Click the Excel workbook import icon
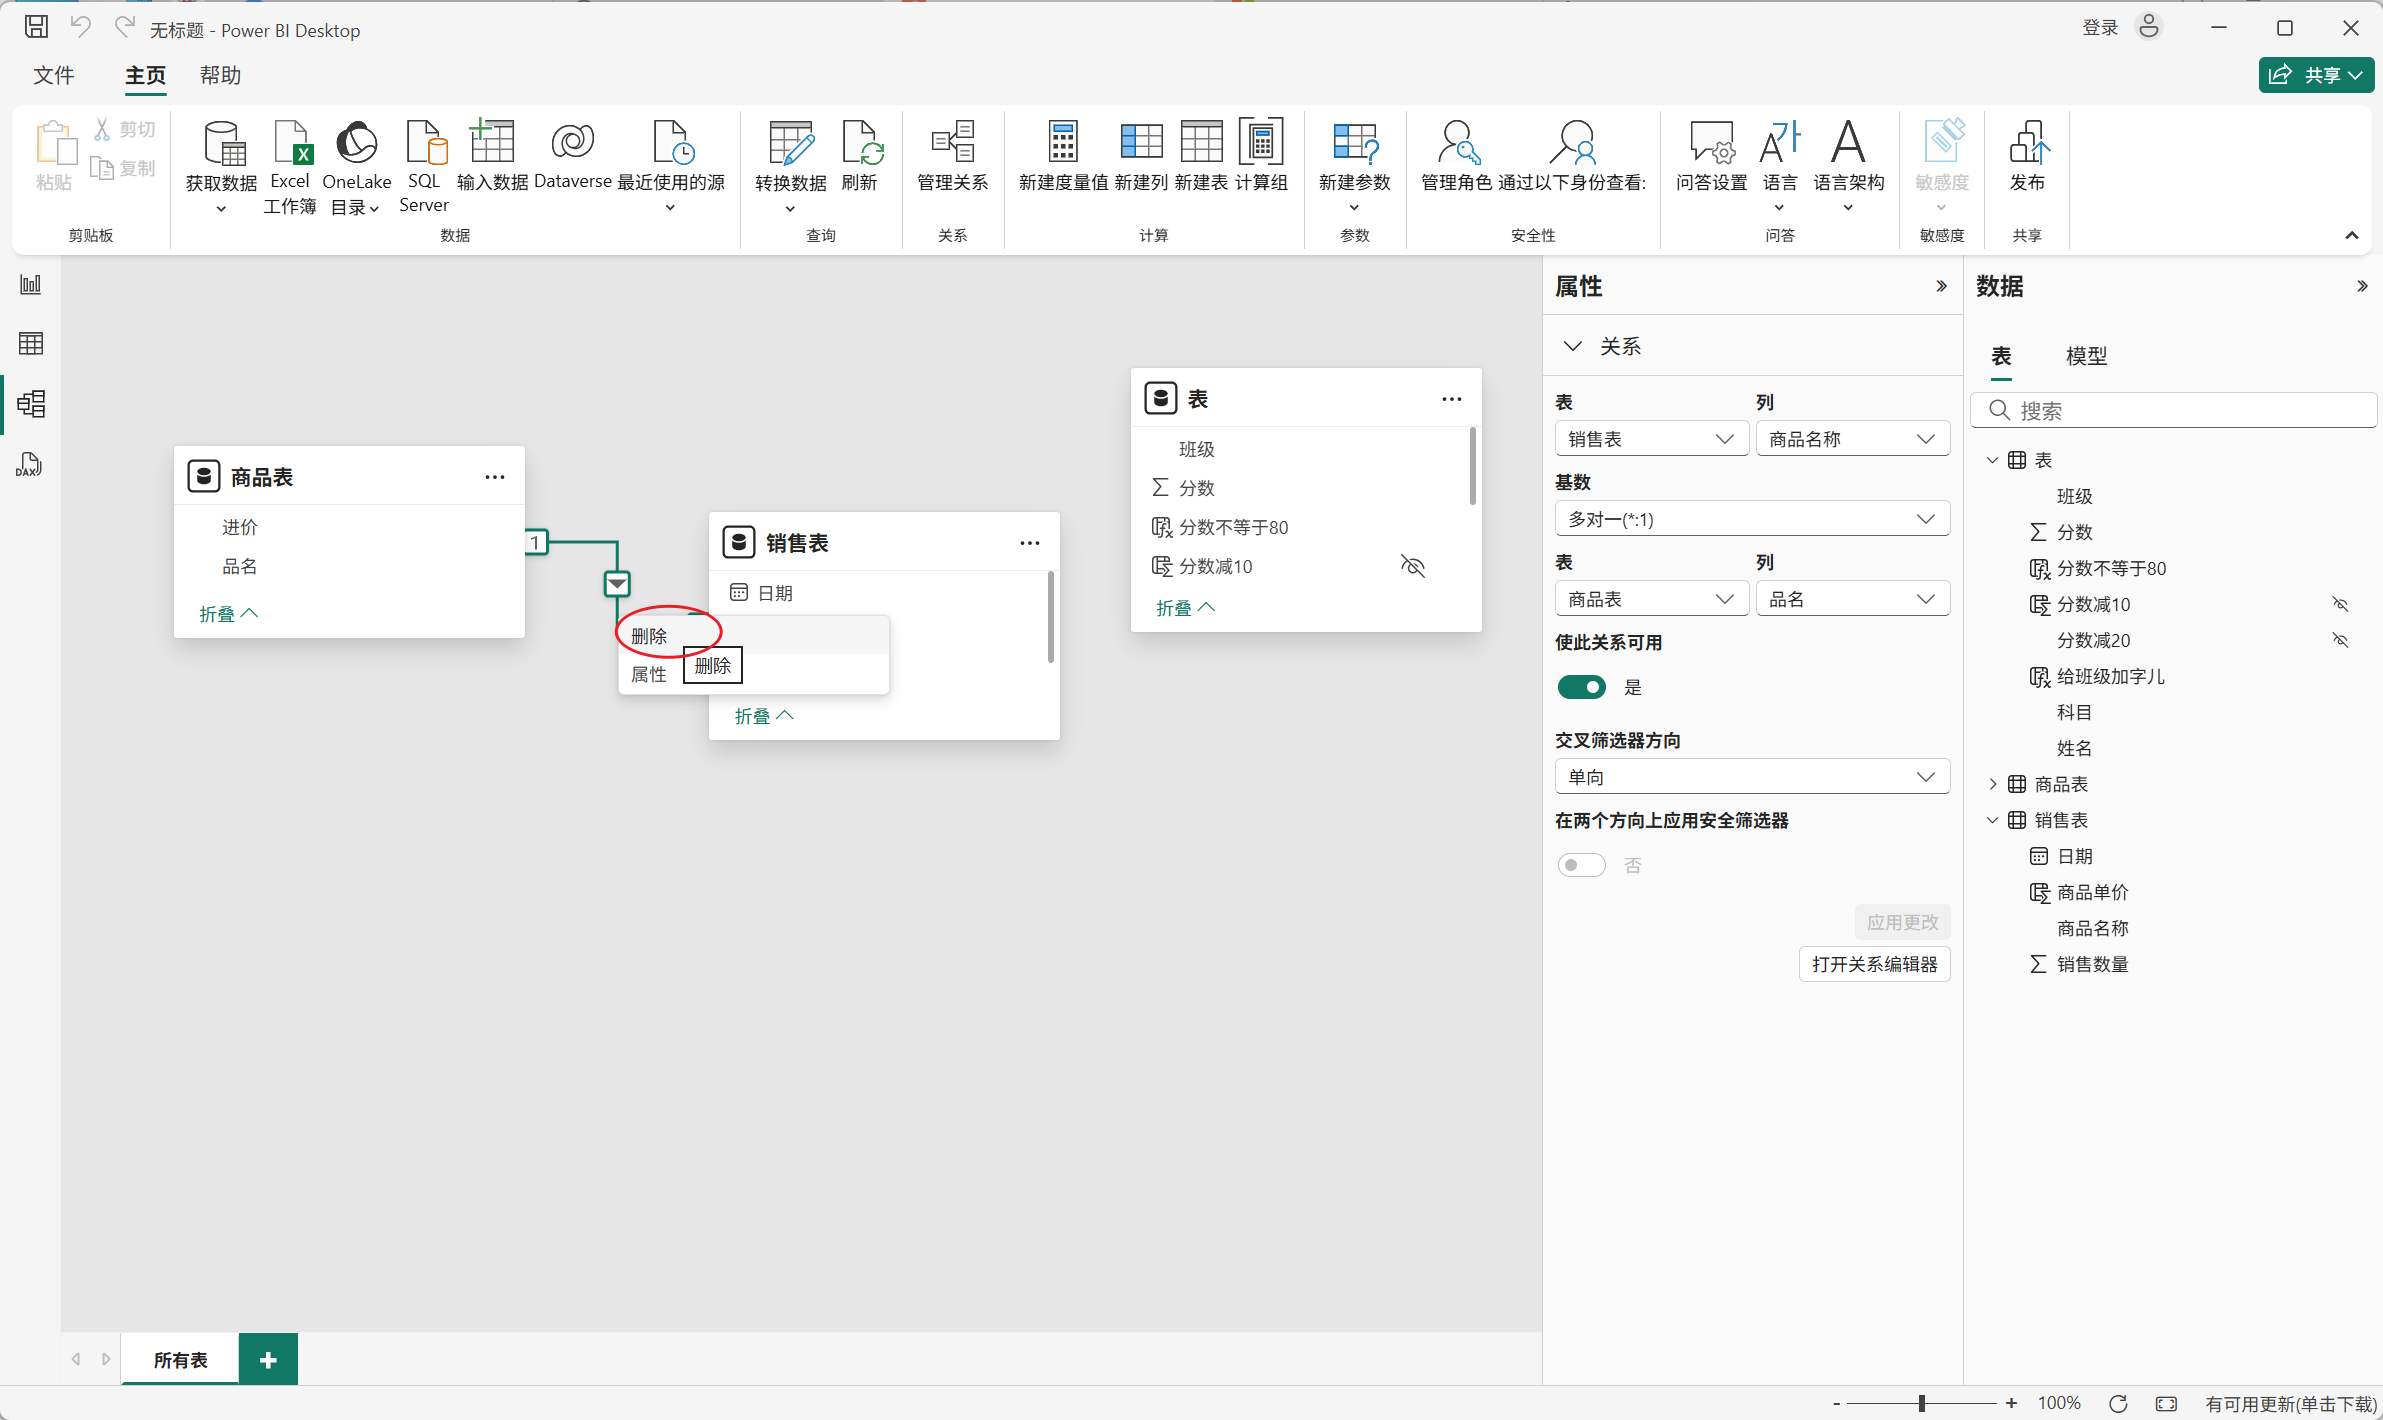The height and width of the screenshot is (1420, 2383). click(290, 145)
